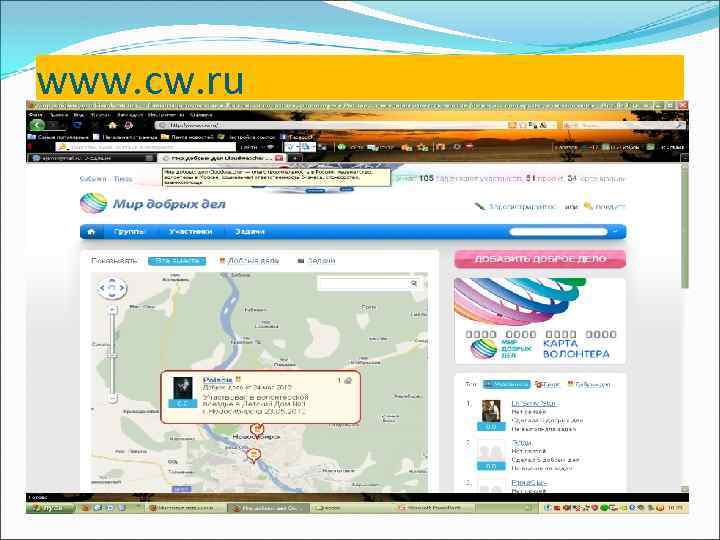Open the Вид browser menu
The image size is (720, 540).
click(x=79, y=115)
